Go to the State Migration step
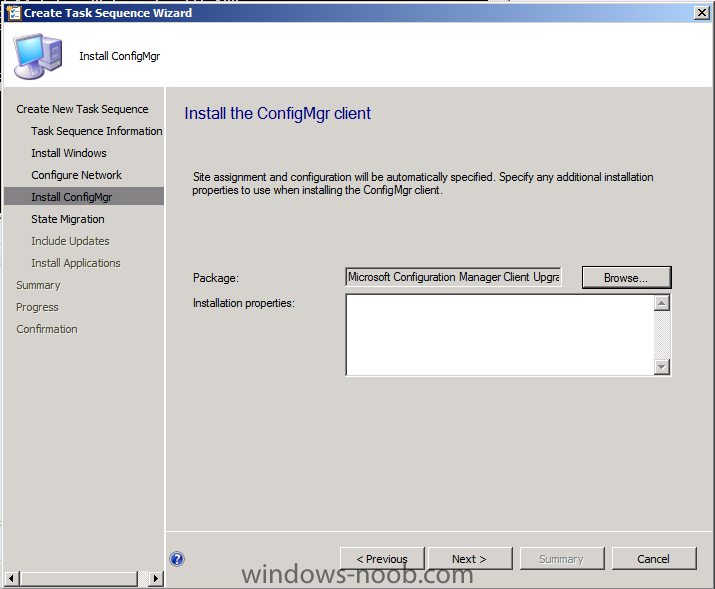This screenshot has width=715, height=589. (x=68, y=219)
